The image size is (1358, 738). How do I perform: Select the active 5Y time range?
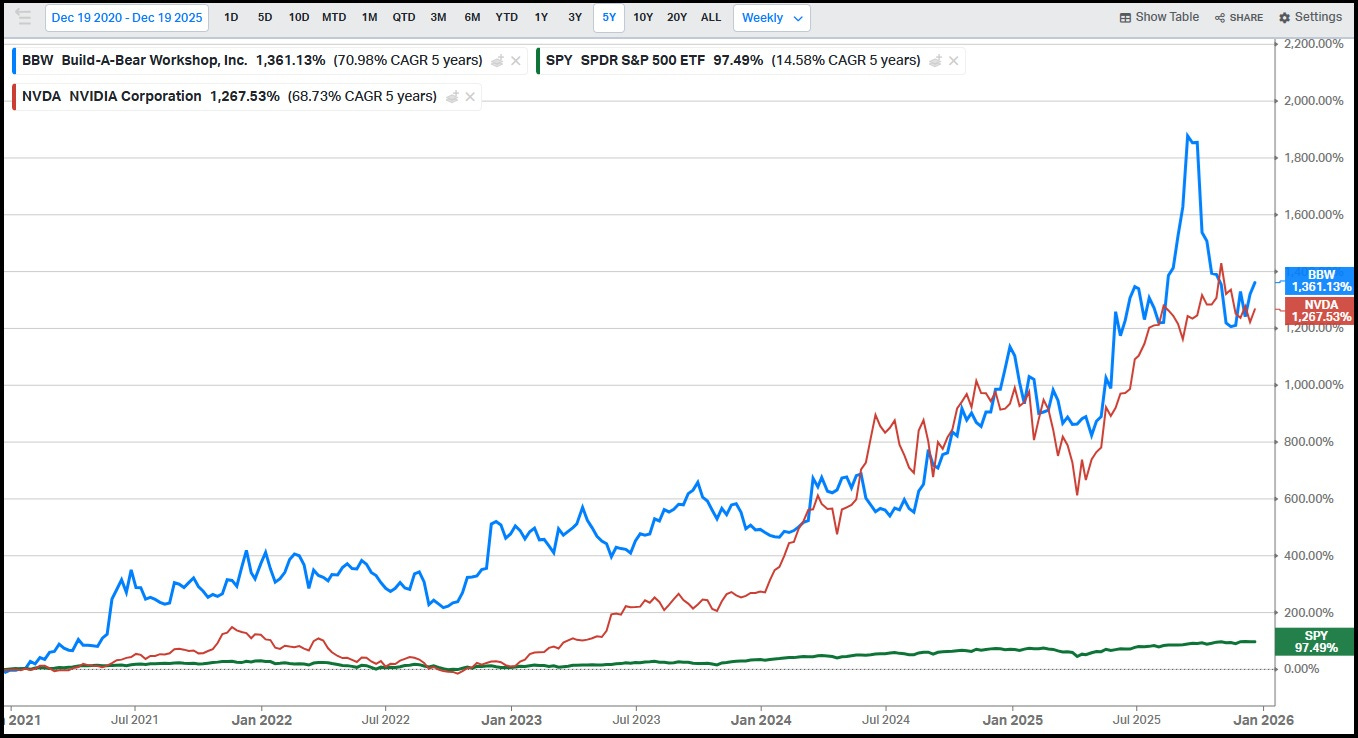[x=609, y=18]
